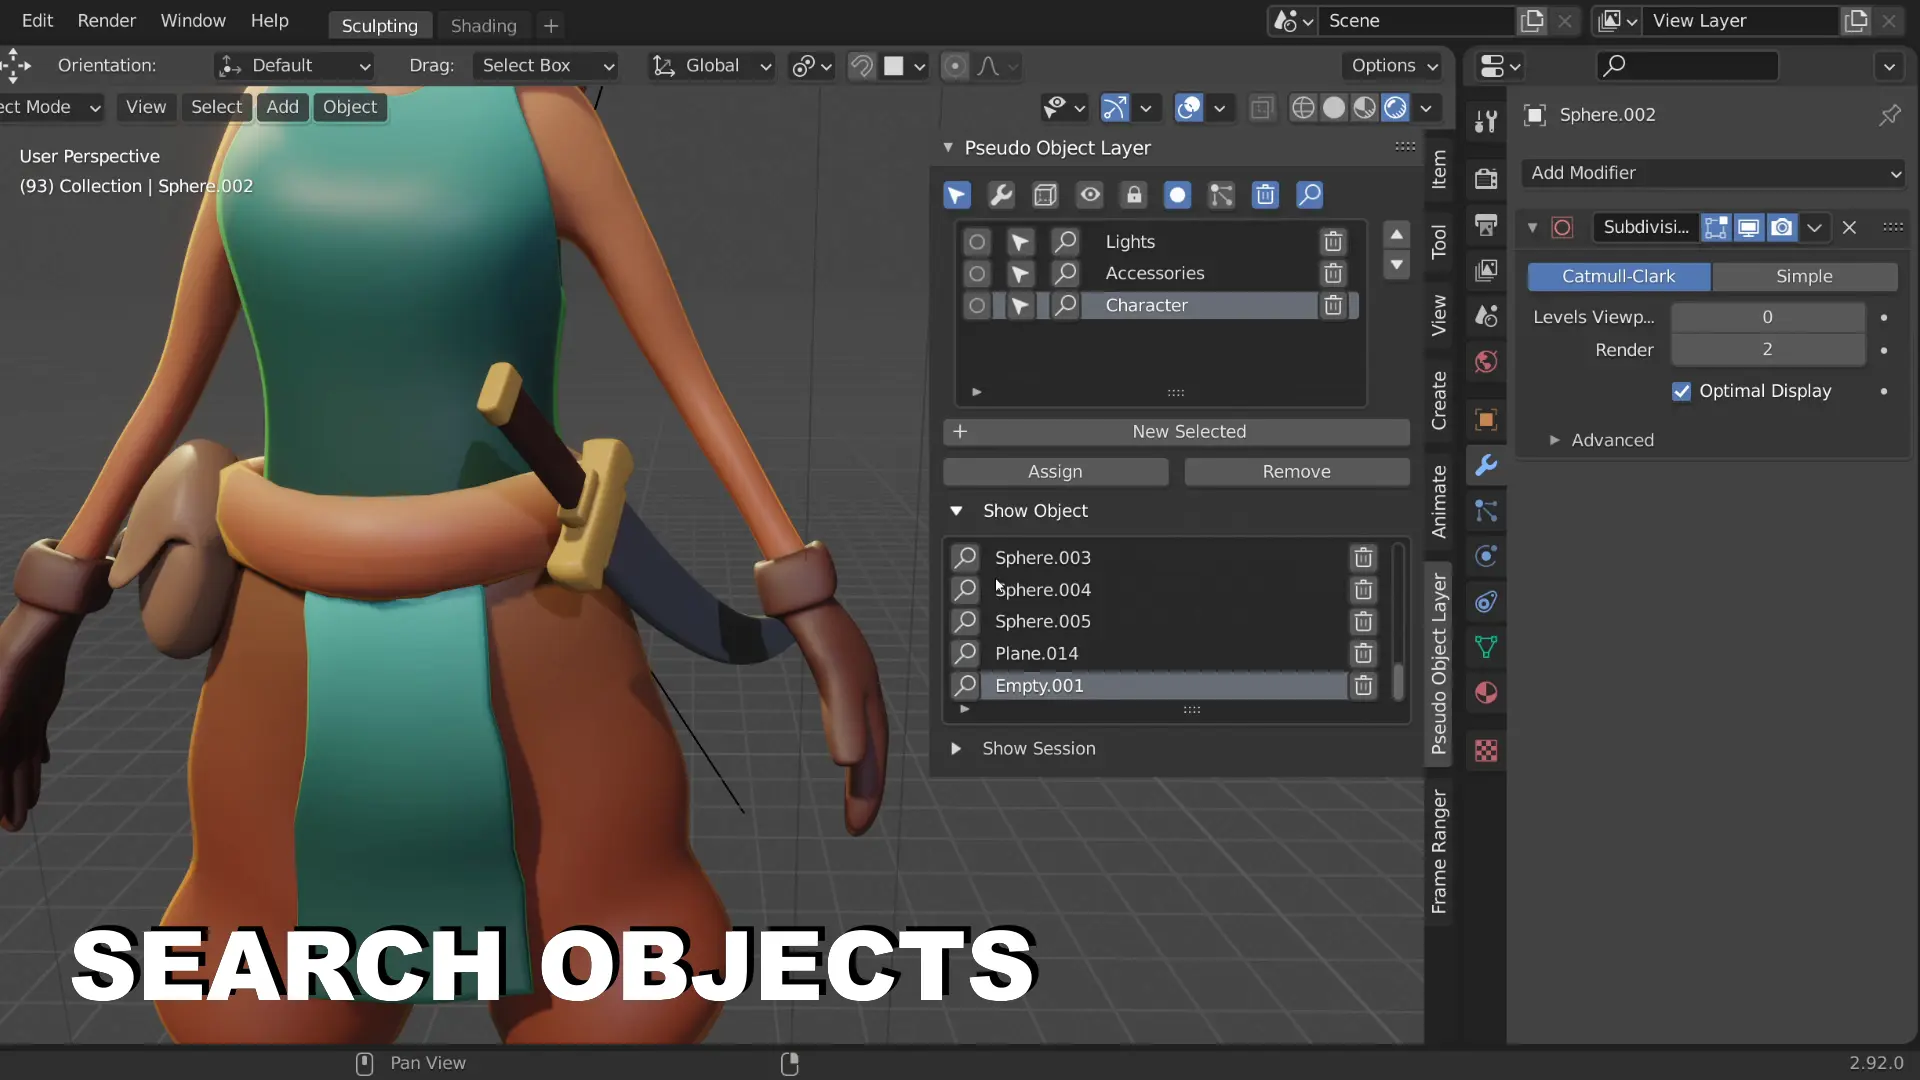The width and height of the screenshot is (1920, 1080).
Task: Move the layer up with the up arrow
Action: pos(1397,235)
